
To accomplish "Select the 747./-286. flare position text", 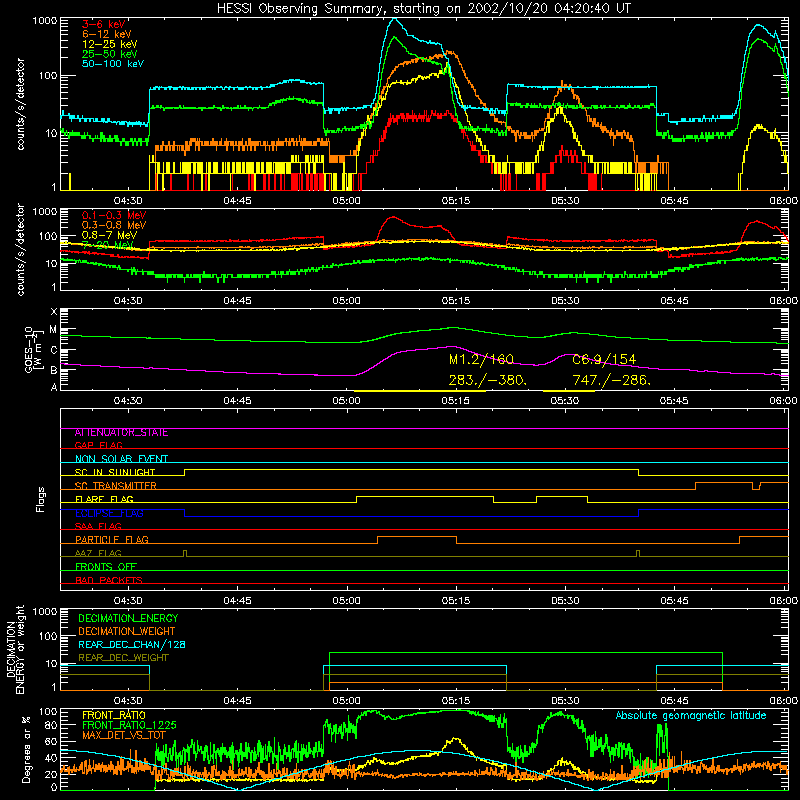I will tap(611, 381).
